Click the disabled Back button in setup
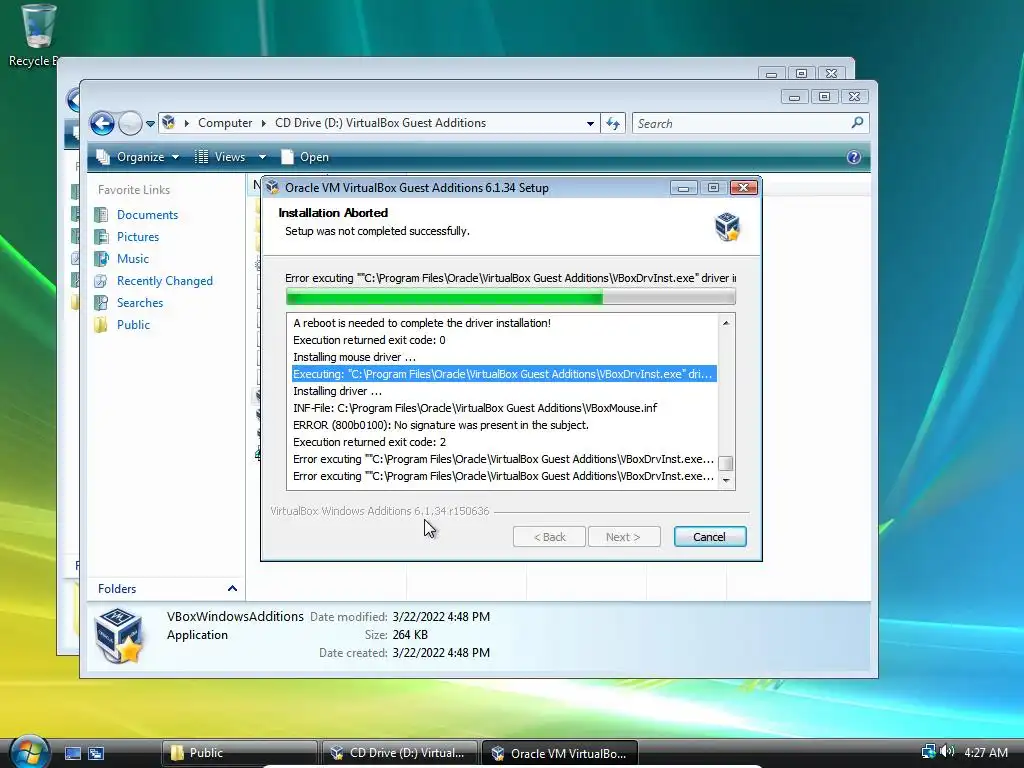The width and height of the screenshot is (1024, 768). pos(549,537)
